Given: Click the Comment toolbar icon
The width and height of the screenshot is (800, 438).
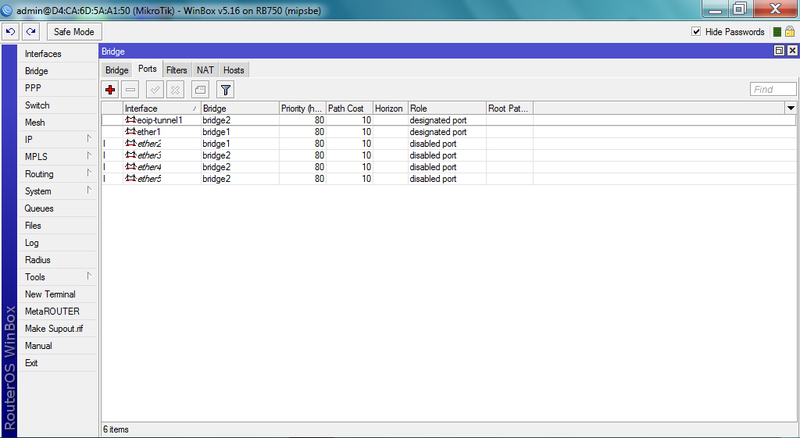Looking at the screenshot, I should [200, 90].
